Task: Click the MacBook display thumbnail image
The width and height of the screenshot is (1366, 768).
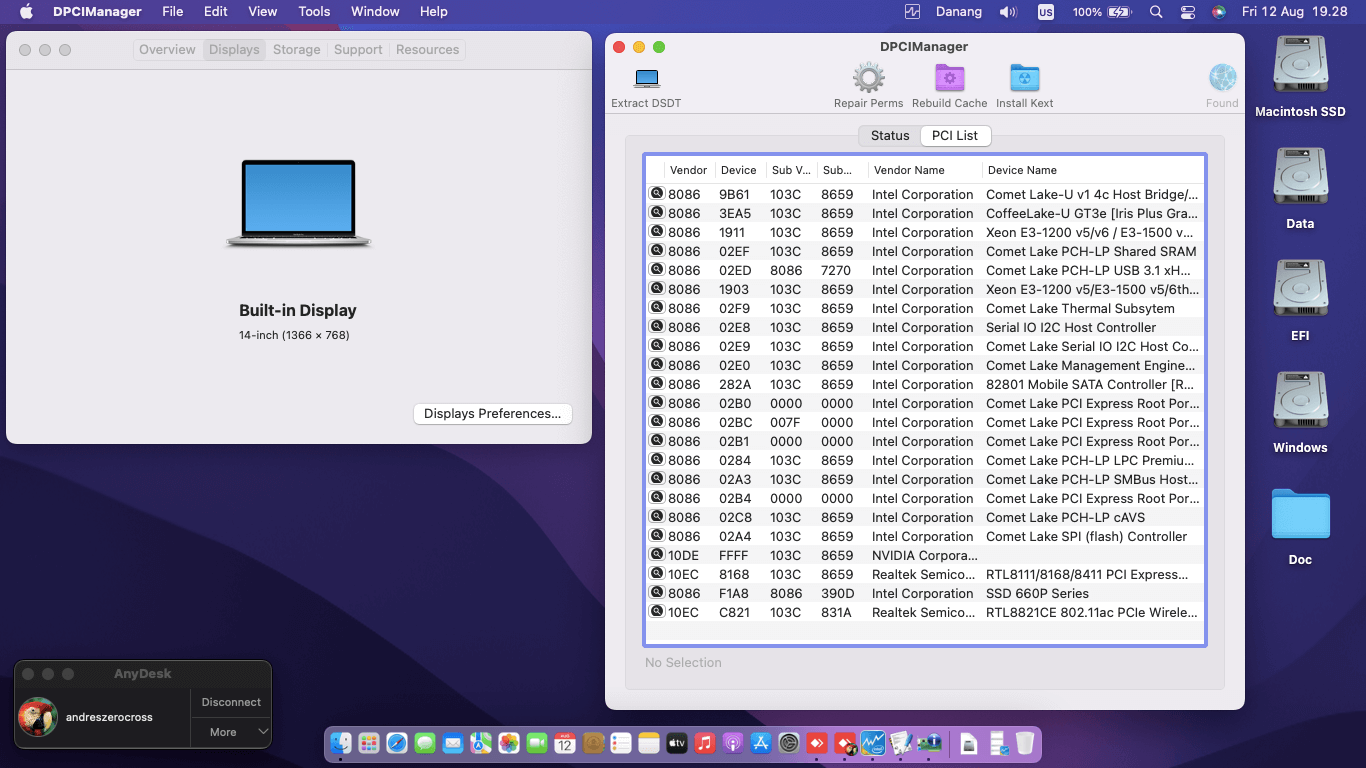Action: tap(298, 203)
